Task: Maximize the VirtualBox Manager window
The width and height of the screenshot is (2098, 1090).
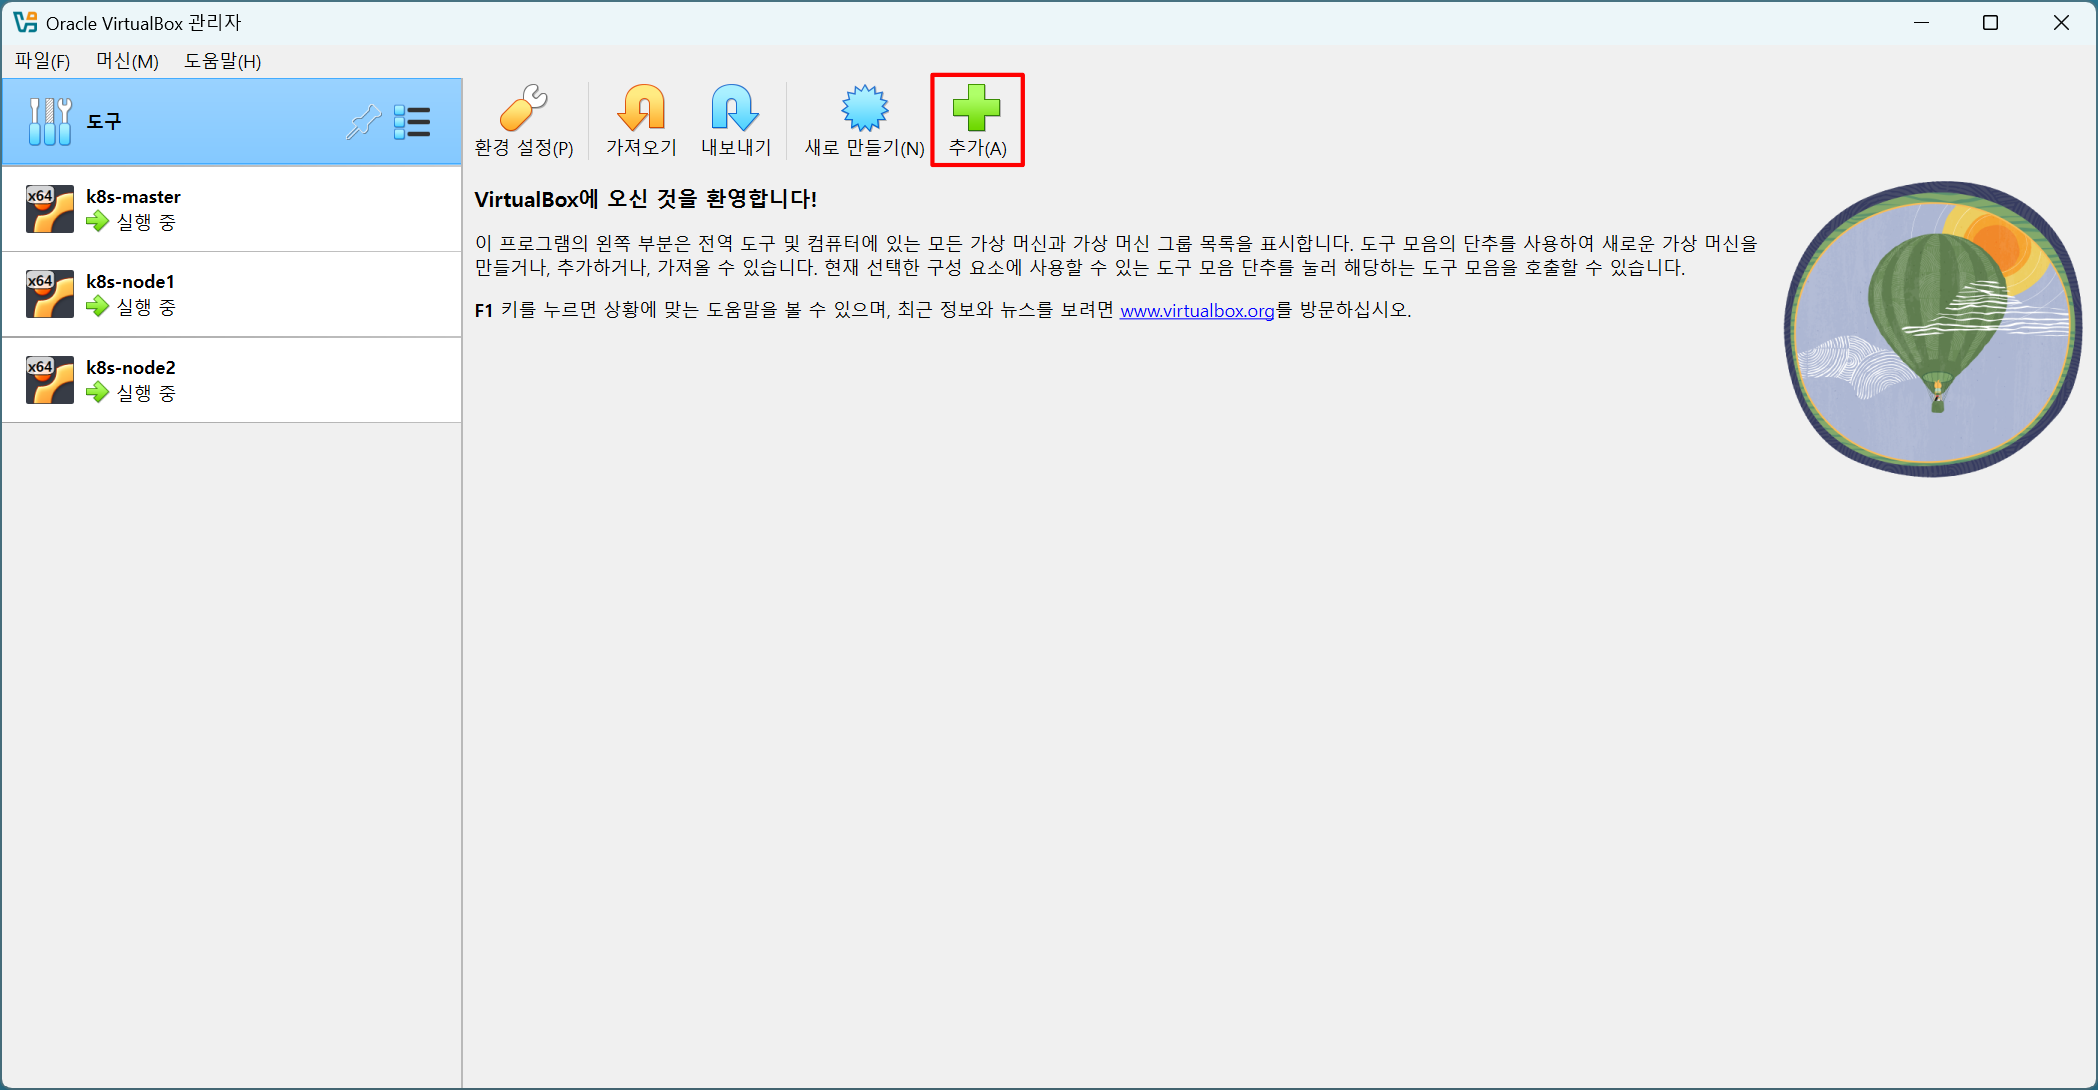Action: tap(1990, 22)
